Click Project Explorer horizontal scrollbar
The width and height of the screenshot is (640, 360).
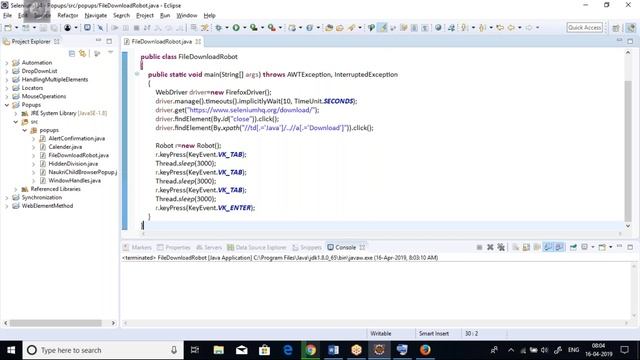tap(56, 323)
